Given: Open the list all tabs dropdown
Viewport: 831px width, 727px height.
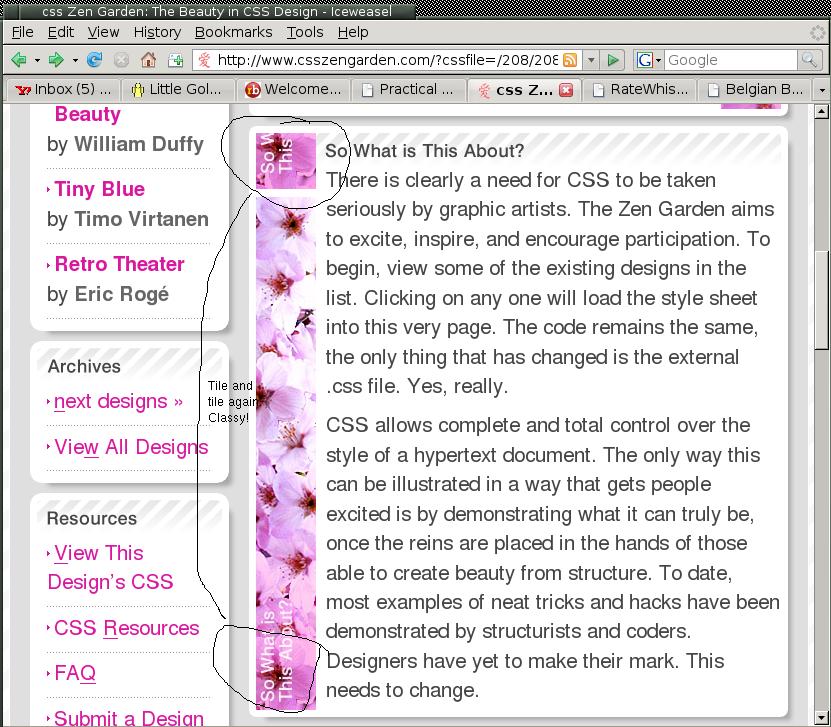Looking at the screenshot, I should (822, 90).
